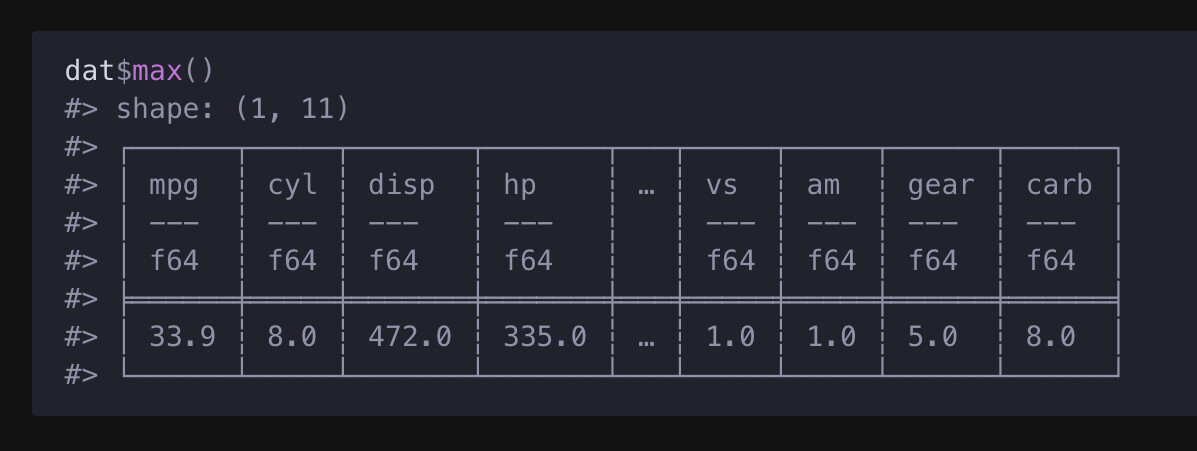This screenshot has width=1197, height=451.
Task: Select the cyl column header
Action: [292, 185]
